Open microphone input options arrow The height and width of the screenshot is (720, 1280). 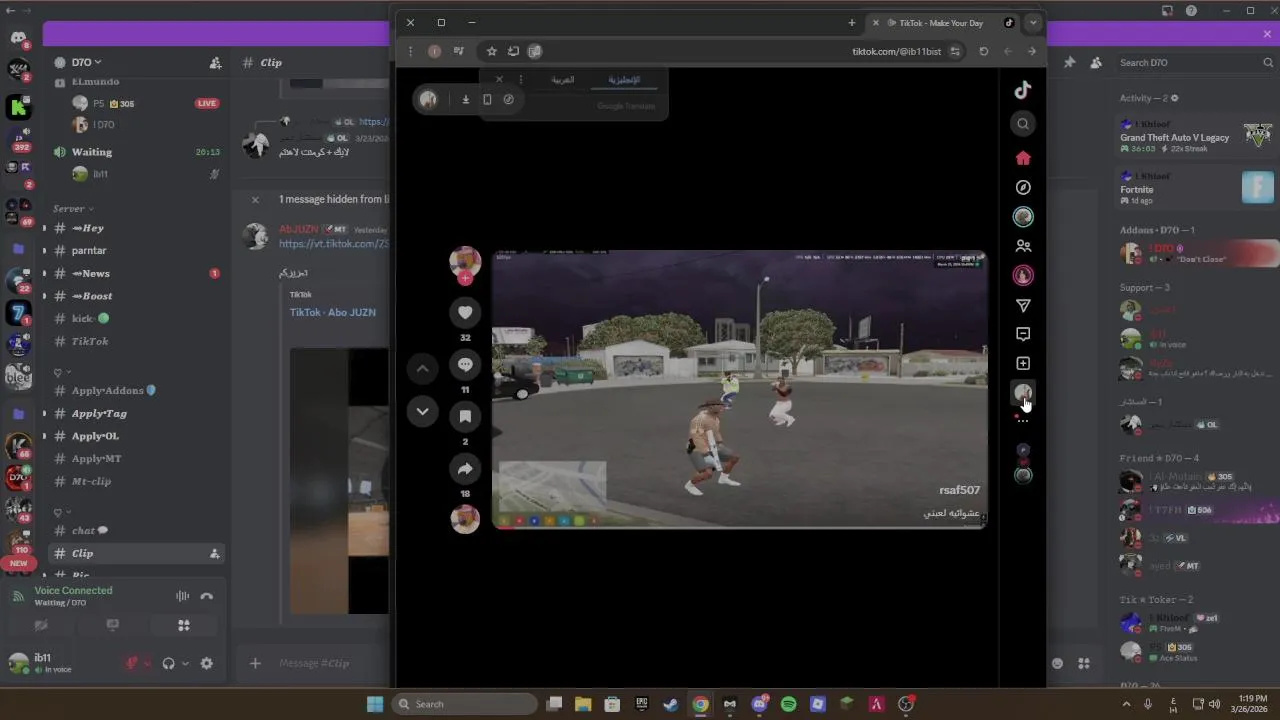click(147, 663)
